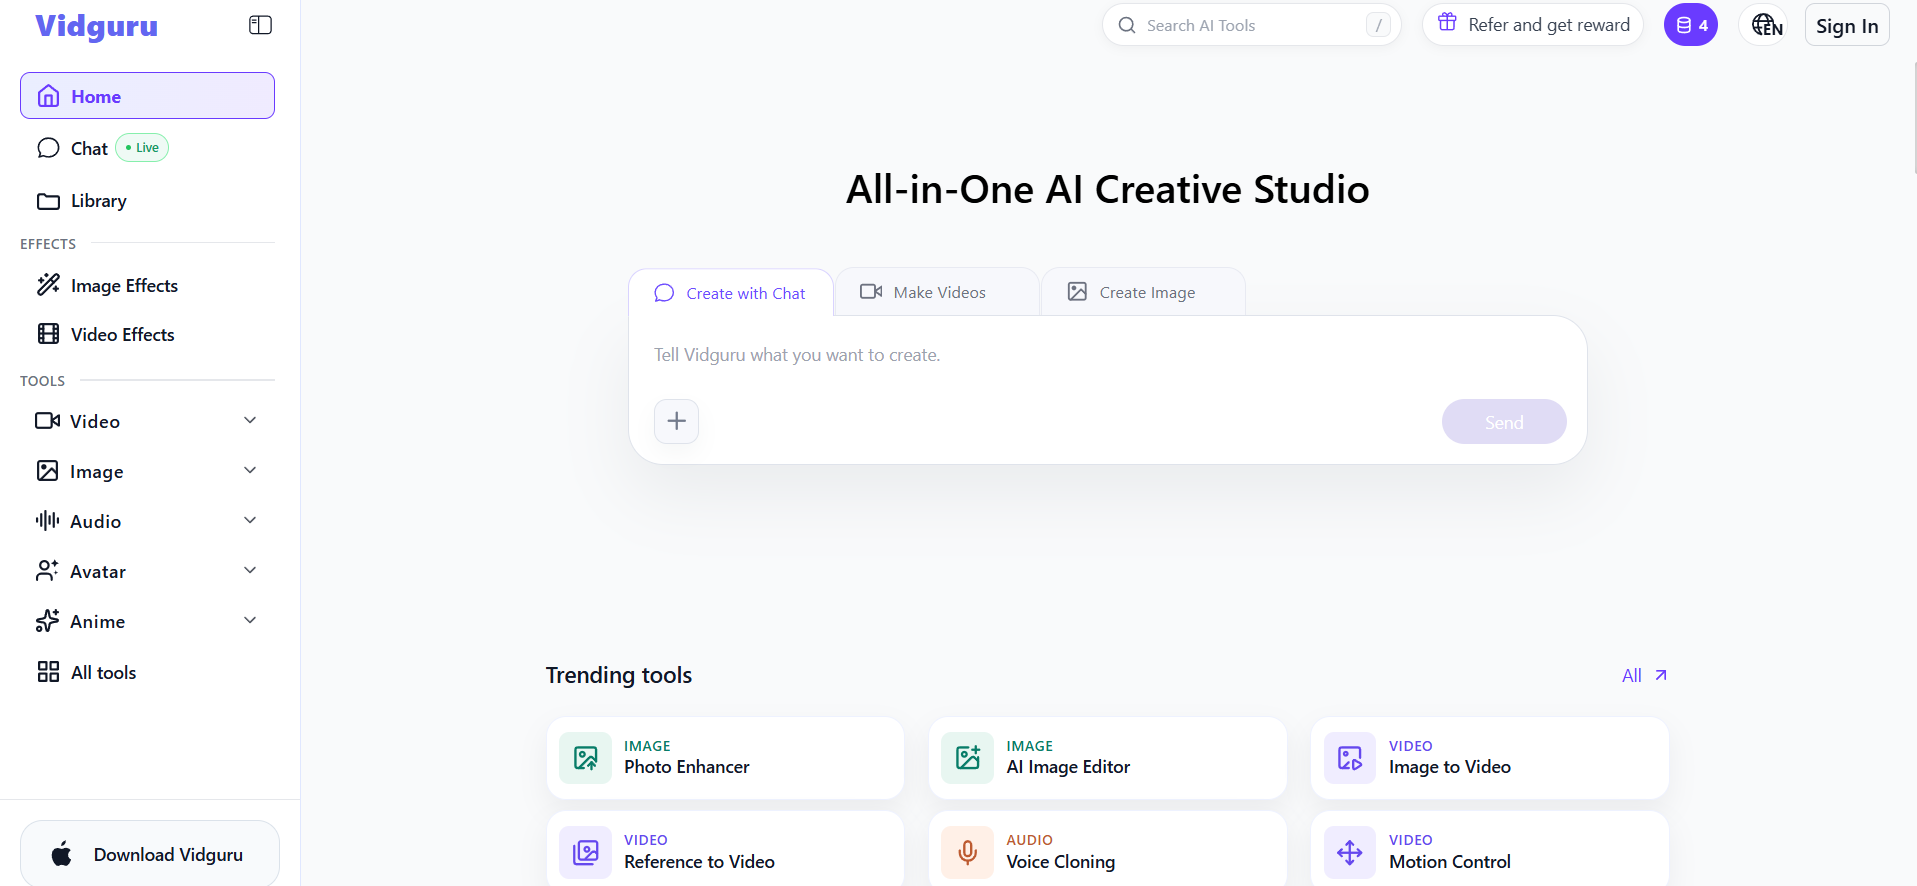The image size is (1917, 886).
Task: Click the magnifier search icon
Action: pyautogui.click(x=1127, y=26)
